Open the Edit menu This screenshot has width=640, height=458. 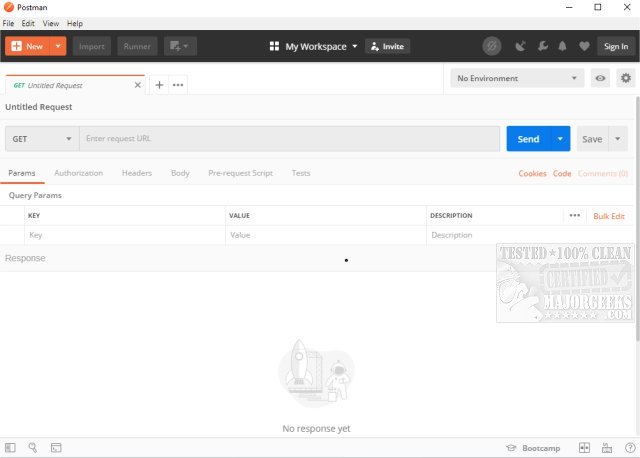click(x=28, y=23)
